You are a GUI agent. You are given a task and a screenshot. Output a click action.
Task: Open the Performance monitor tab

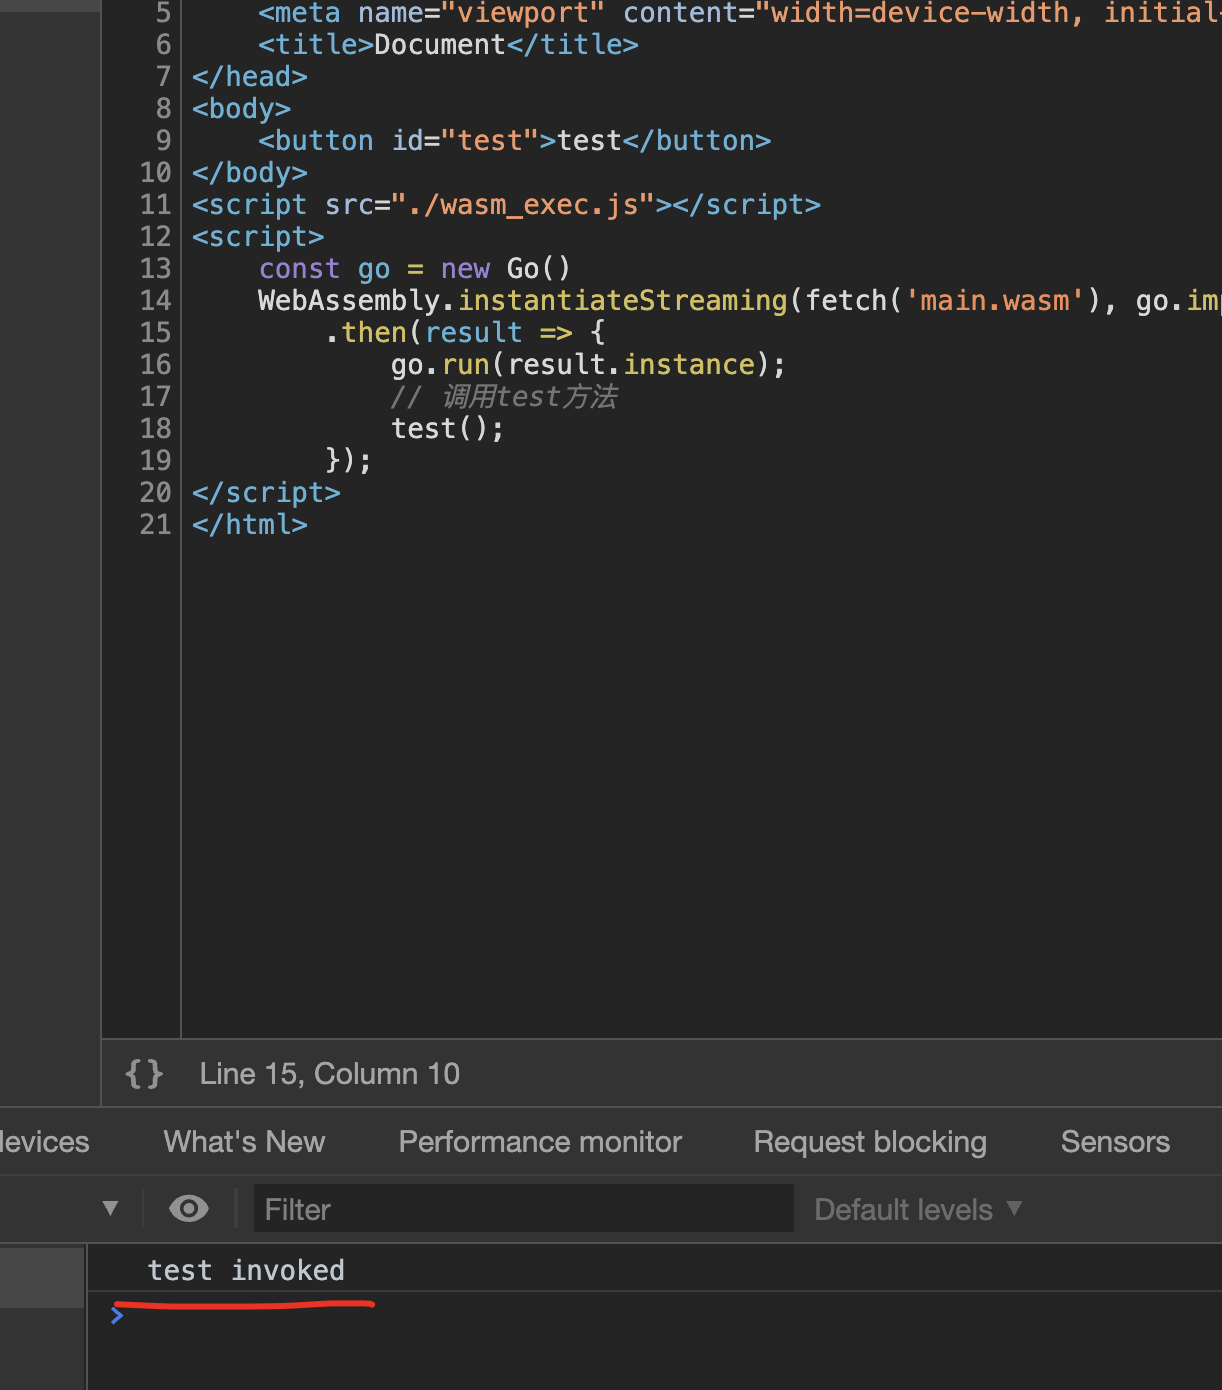click(x=540, y=1142)
